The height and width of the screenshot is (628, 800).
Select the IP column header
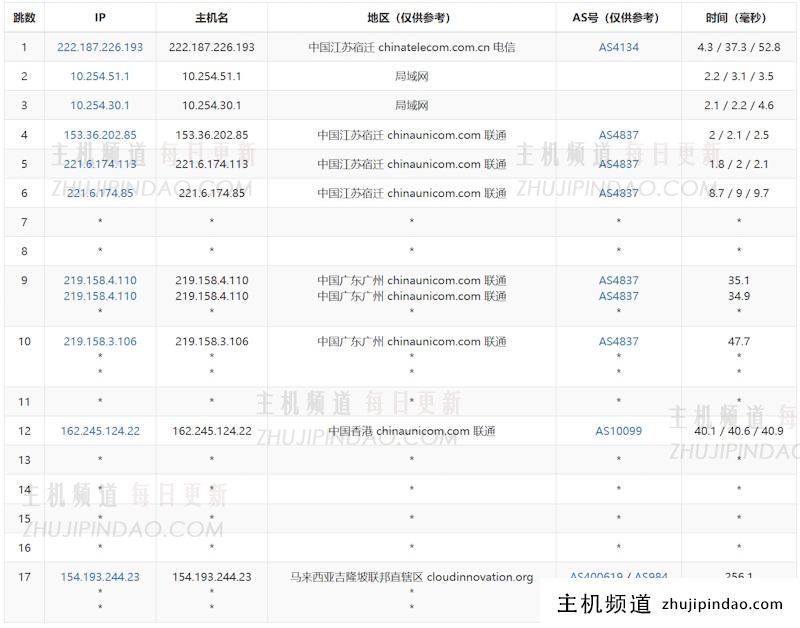click(100, 18)
